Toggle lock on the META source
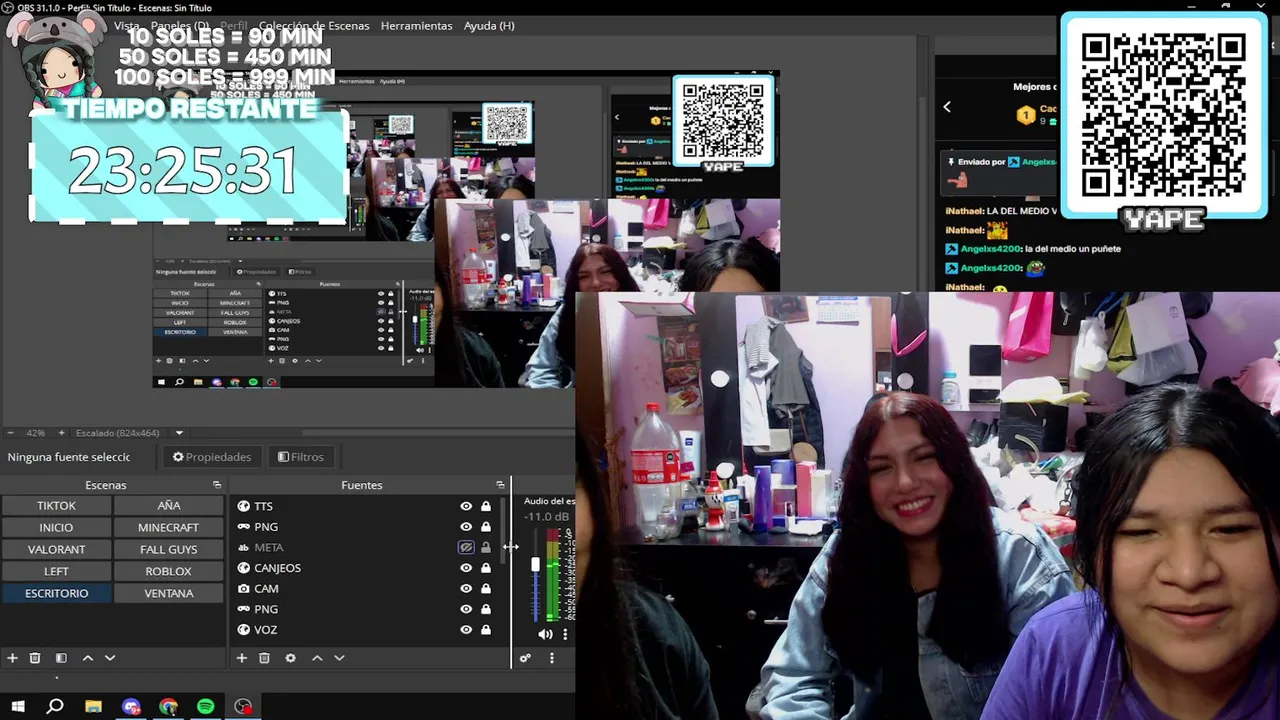The width and height of the screenshot is (1280, 720). tap(486, 547)
